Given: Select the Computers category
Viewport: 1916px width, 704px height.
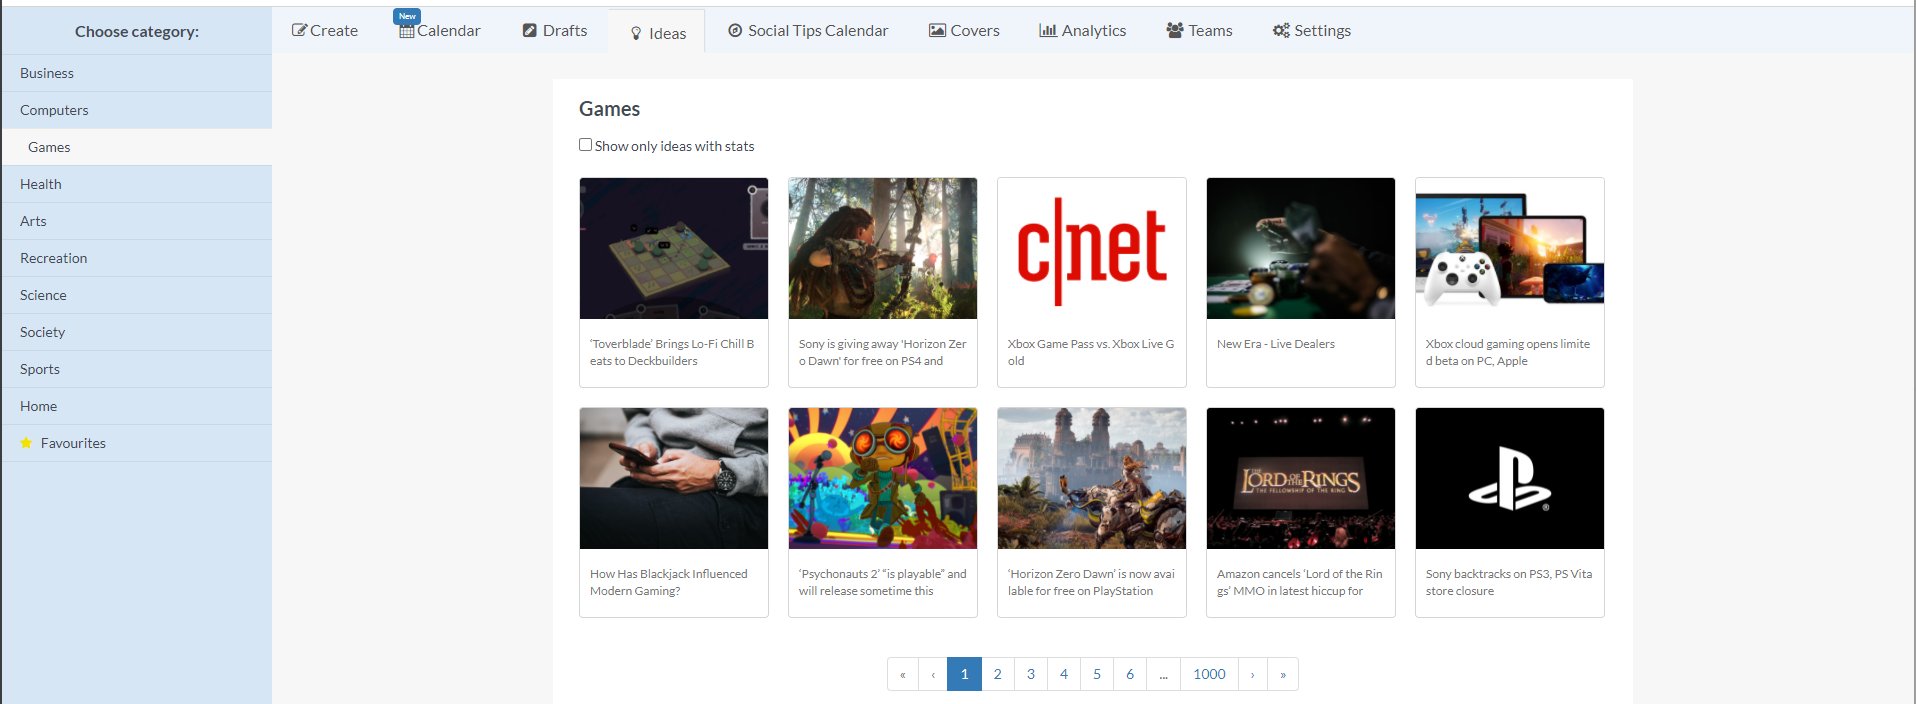Looking at the screenshot, I should coord(54,110).
